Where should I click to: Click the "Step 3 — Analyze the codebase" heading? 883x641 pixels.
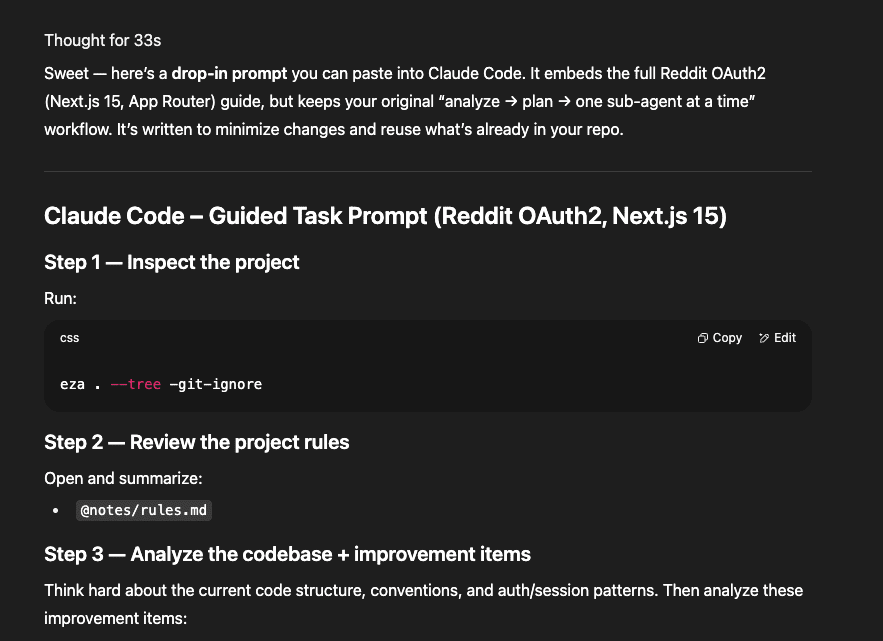pos(287,554)
